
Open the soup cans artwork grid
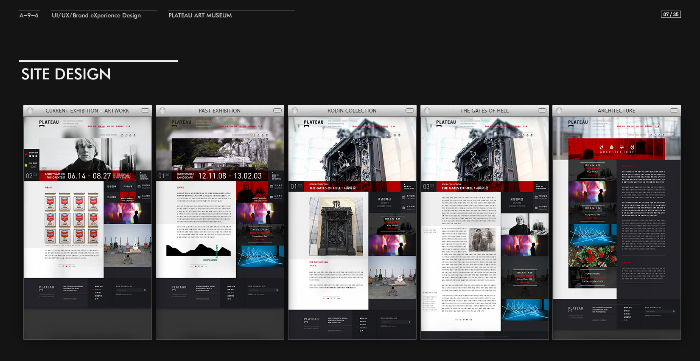coord(71,218)
